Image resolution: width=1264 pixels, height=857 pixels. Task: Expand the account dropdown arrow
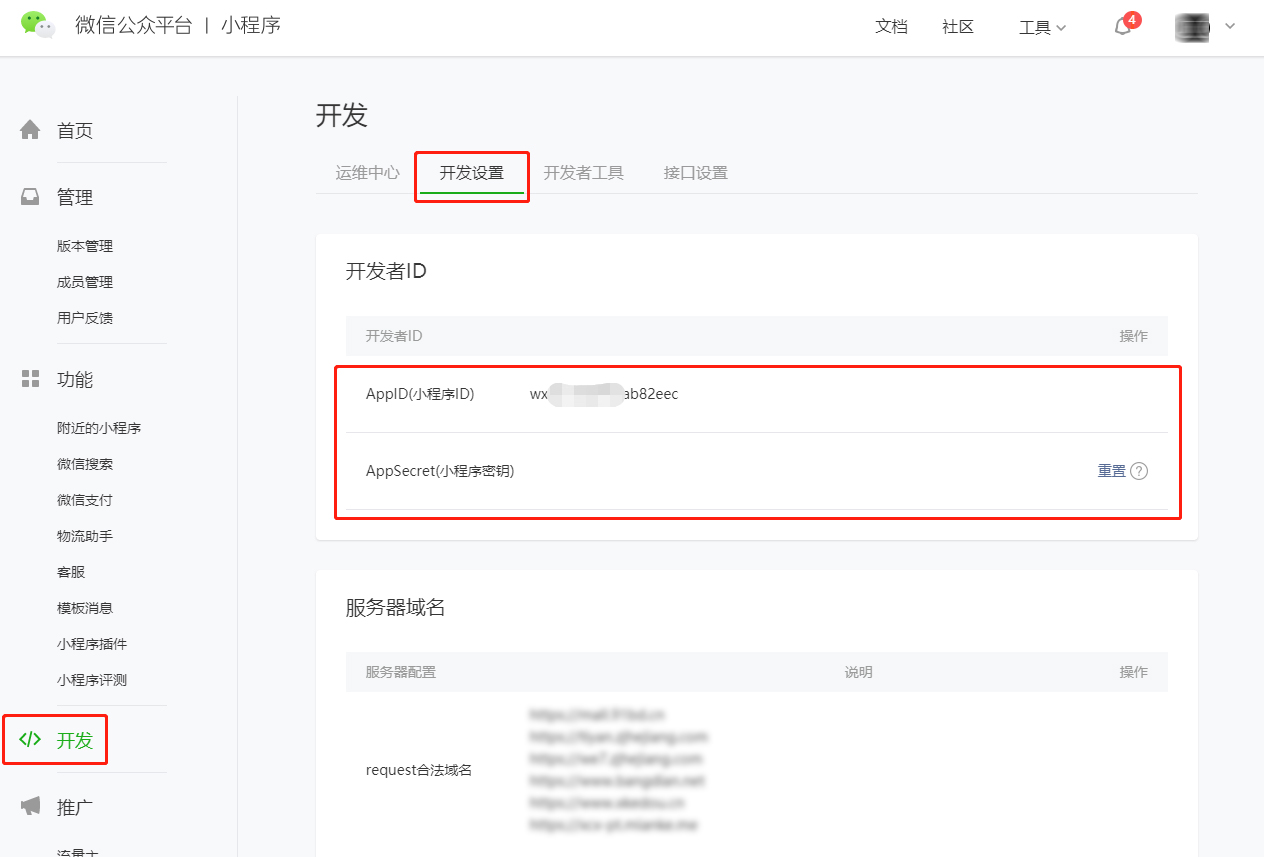coord(1230,27)
